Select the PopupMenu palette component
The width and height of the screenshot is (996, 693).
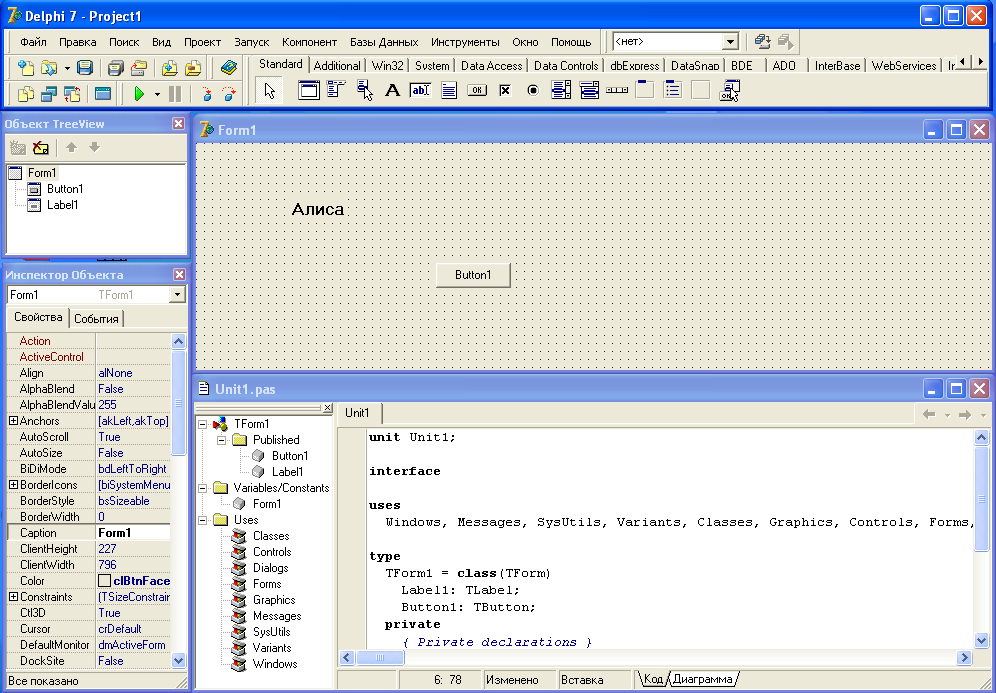365,91
